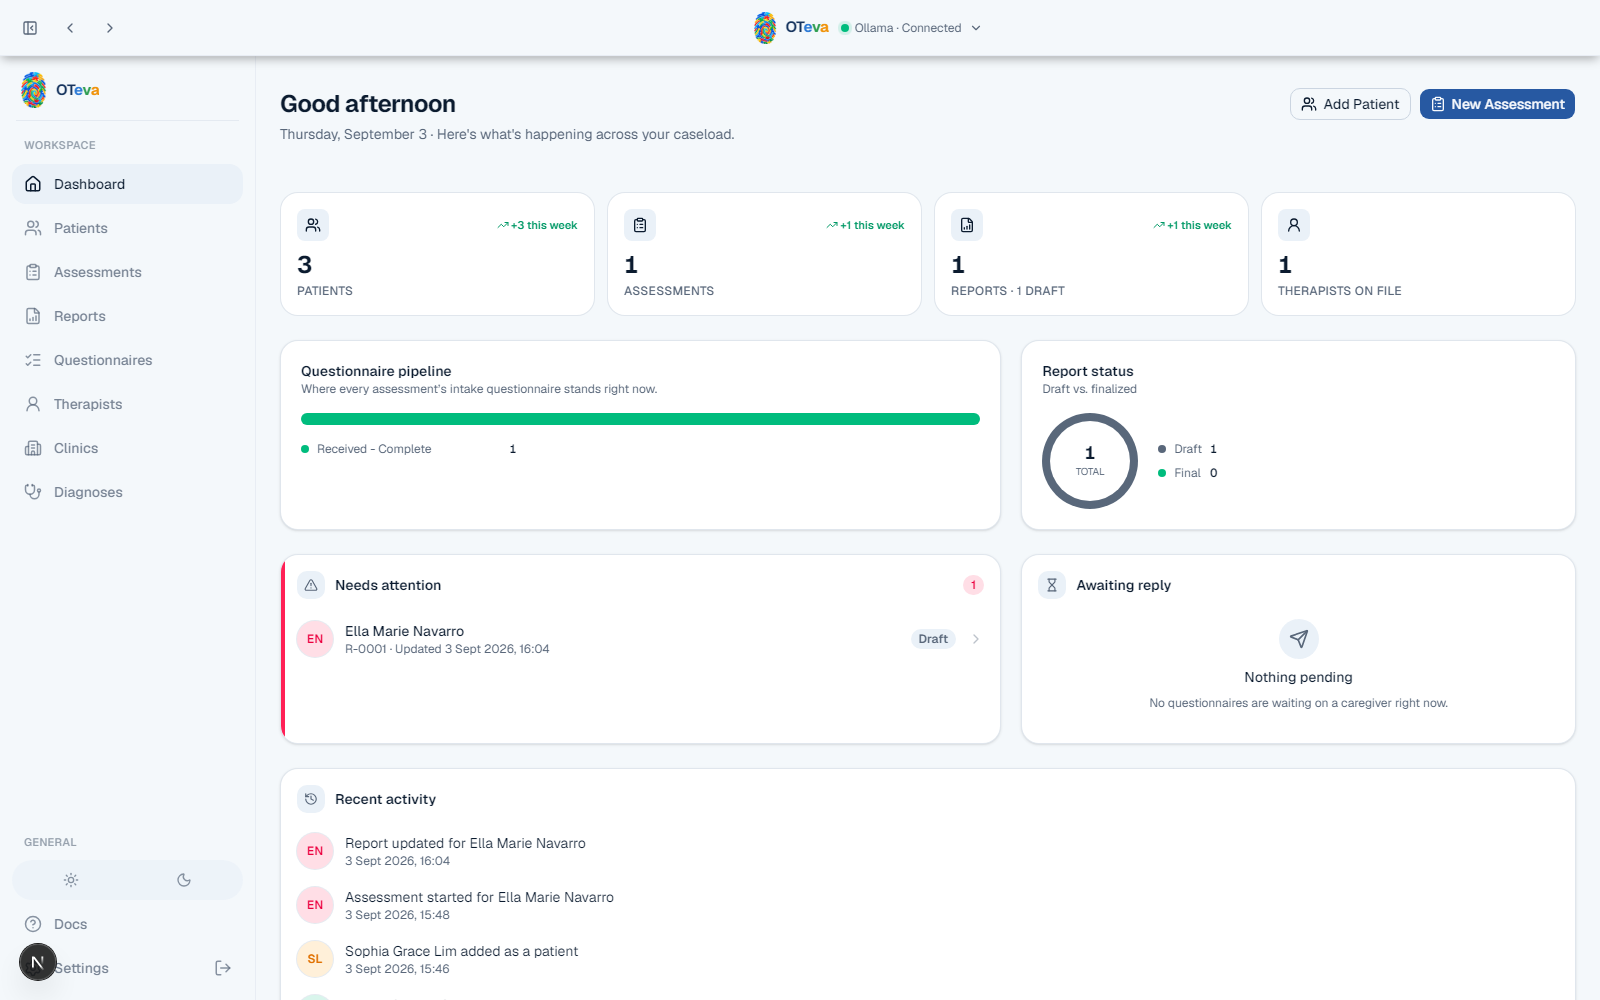Click the Patients card people icon
This screenshot has width=1600, height=1000.
(313, 225)
